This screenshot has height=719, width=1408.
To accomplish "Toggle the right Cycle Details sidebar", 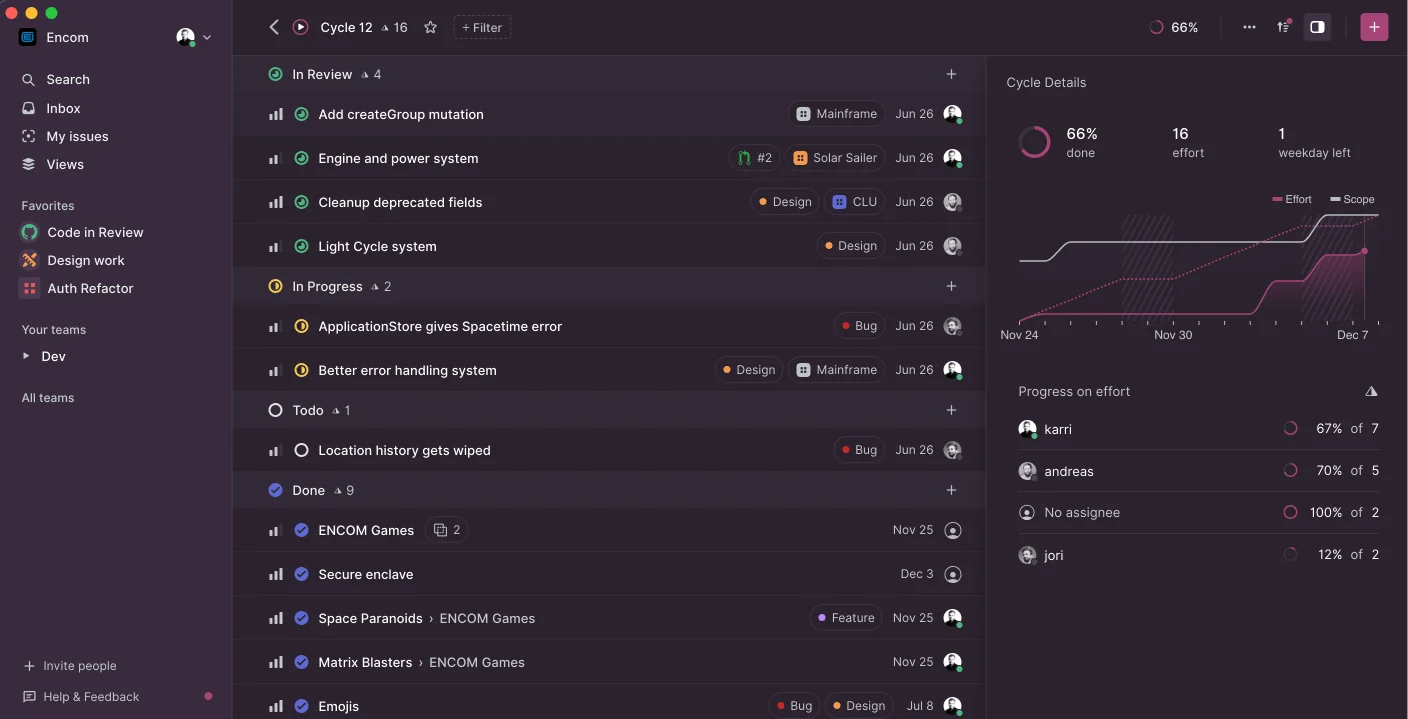I will tap(1317, 27).
